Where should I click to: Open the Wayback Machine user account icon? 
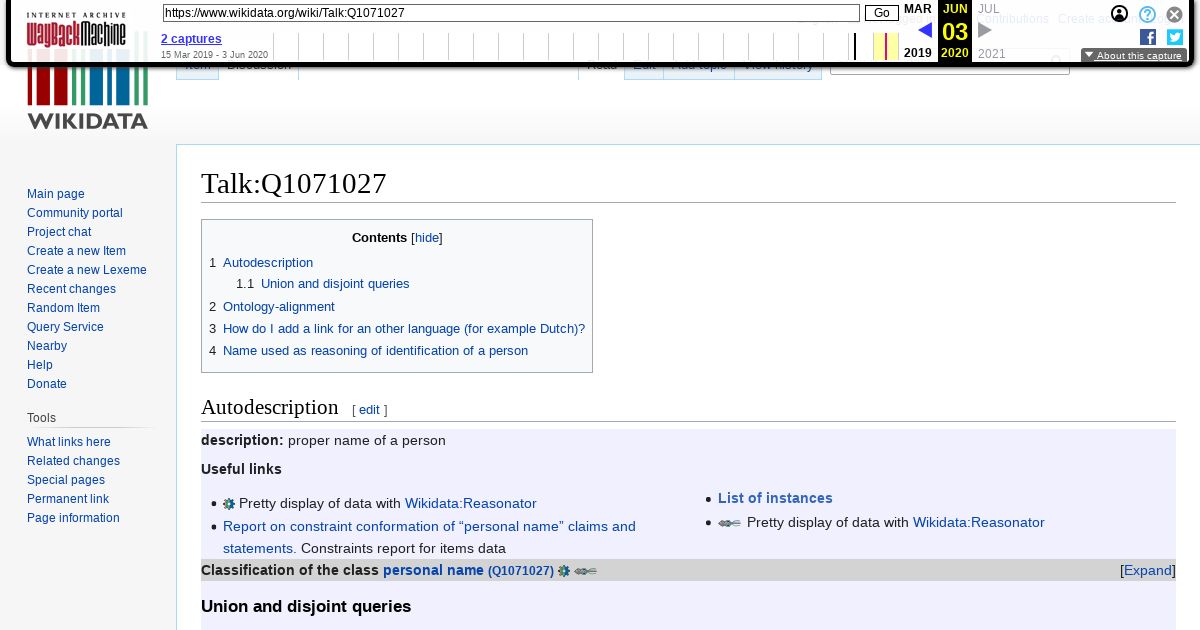click(1120, 14)
